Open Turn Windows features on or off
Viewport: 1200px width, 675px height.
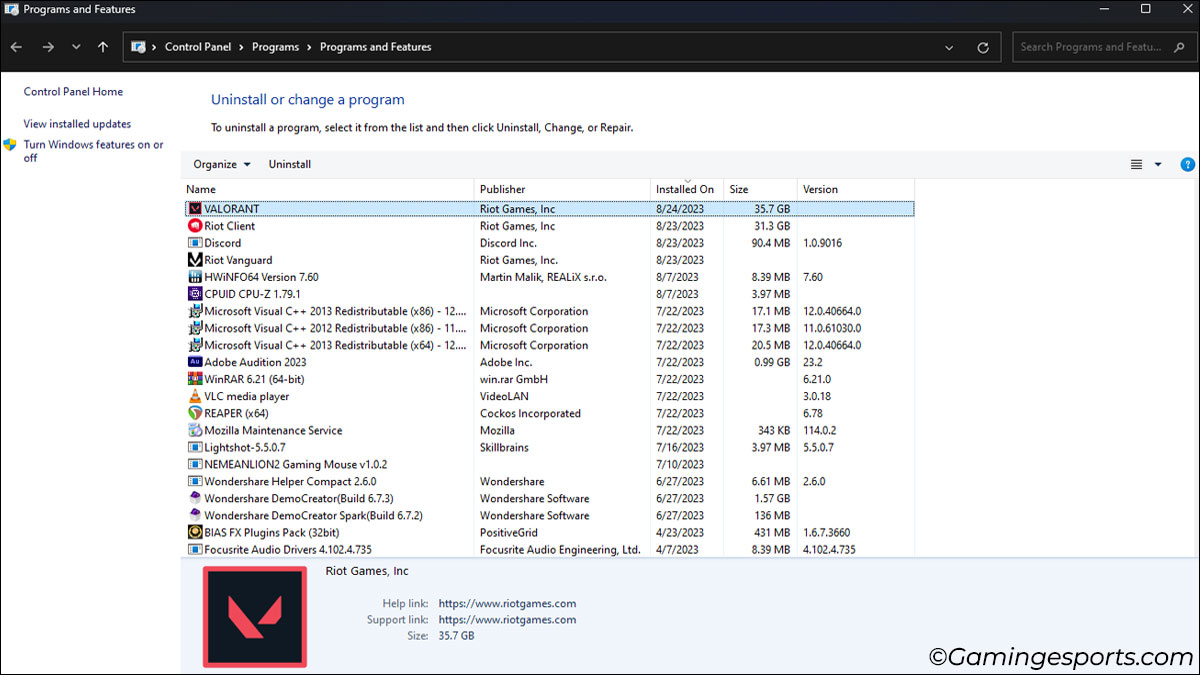[93, 151]
